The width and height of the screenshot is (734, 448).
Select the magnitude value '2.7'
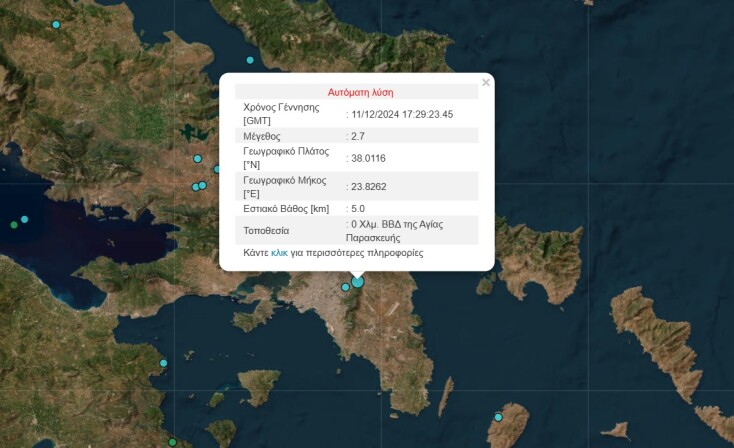point(358,136)
